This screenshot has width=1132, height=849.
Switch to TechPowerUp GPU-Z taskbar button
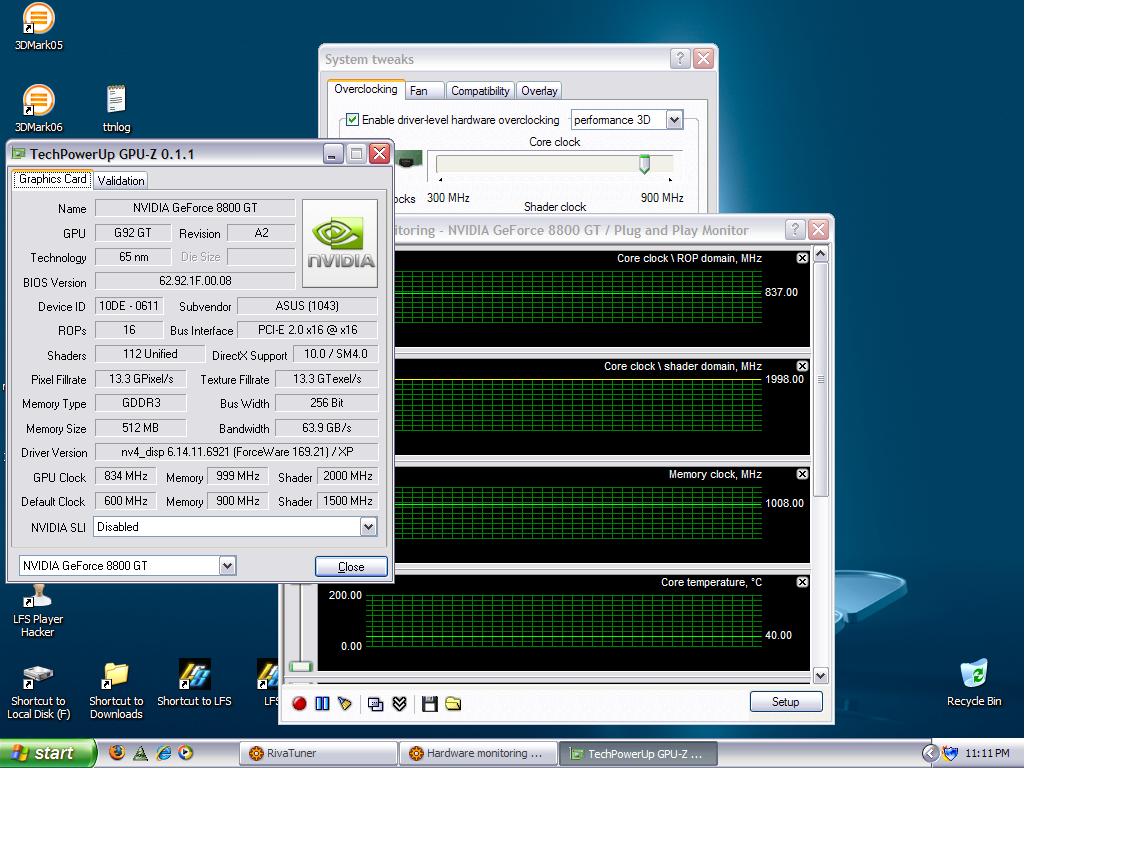click(x=638, y=753)
